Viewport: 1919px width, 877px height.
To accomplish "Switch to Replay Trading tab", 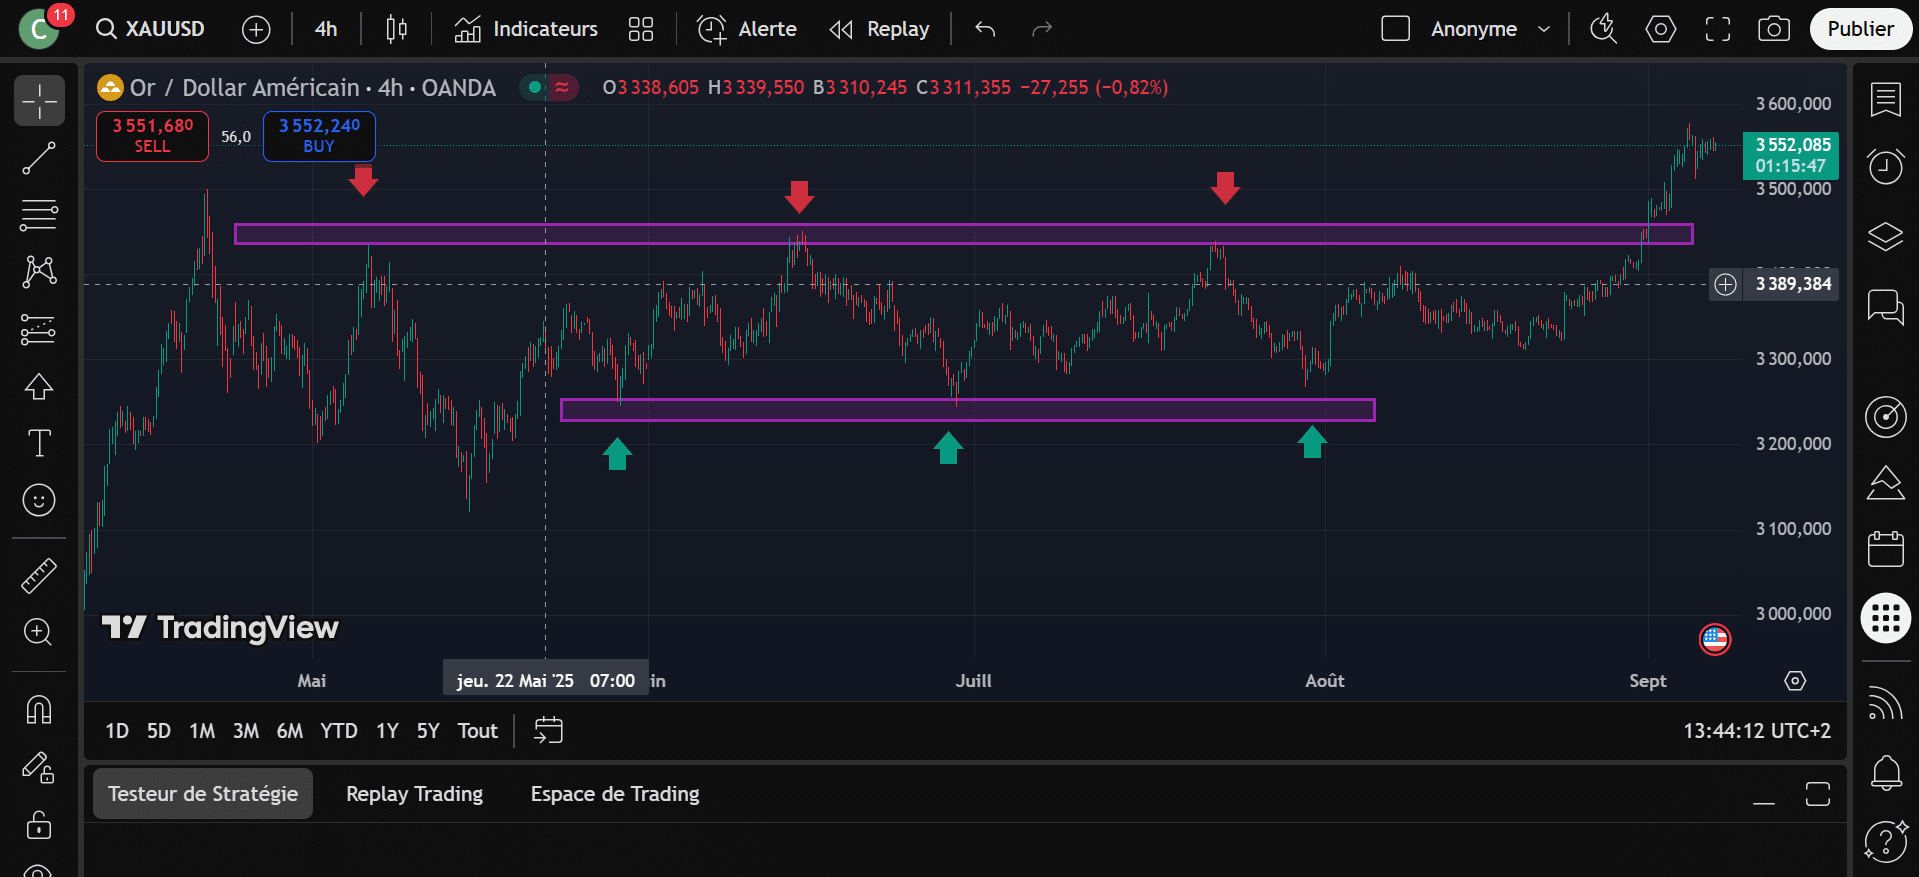I will (x=414, y=794).
